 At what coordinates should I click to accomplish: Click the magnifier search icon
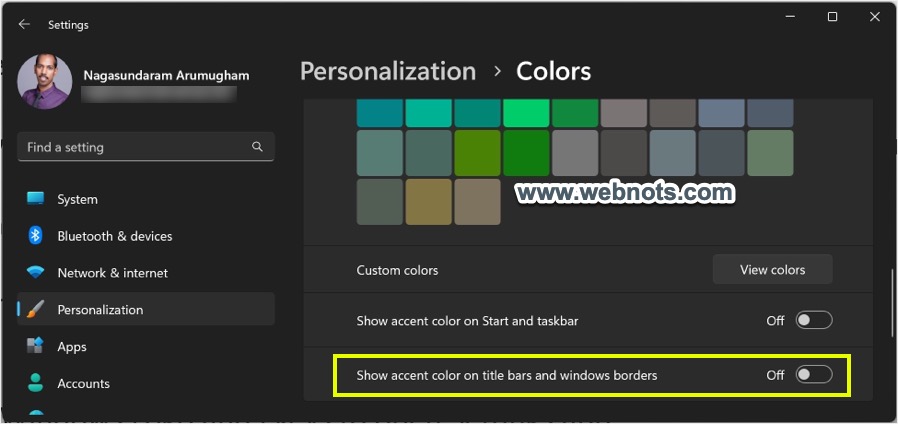point(257,147)
